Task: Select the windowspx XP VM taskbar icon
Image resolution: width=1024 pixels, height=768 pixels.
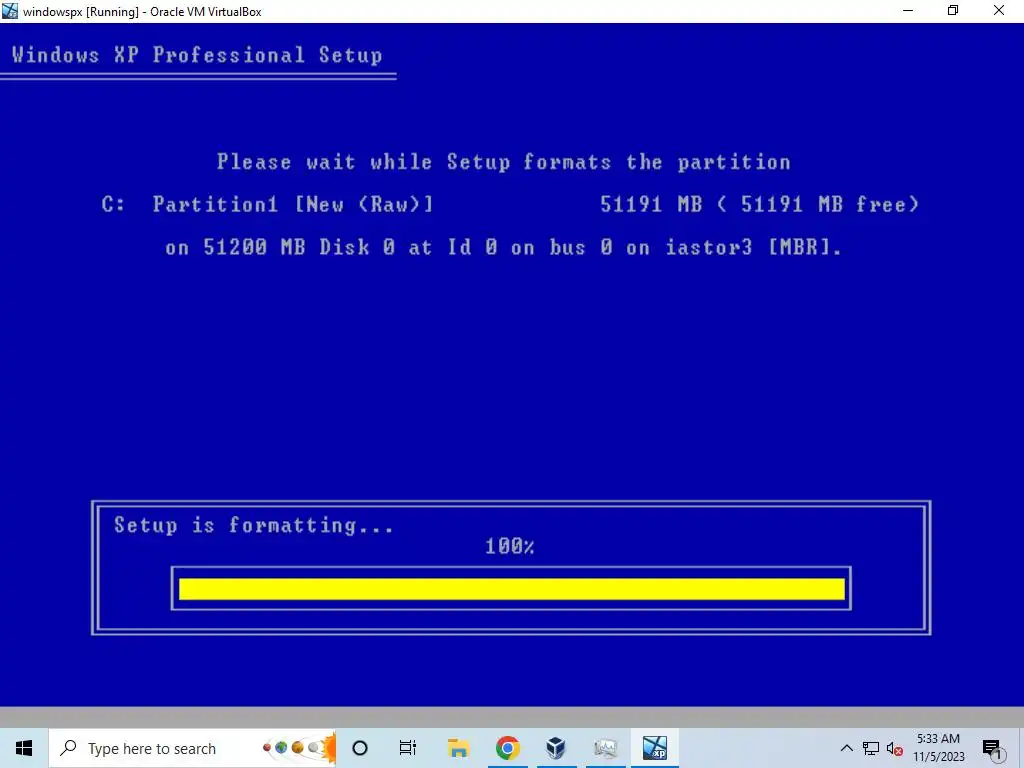Action: (x=654, y=748)
